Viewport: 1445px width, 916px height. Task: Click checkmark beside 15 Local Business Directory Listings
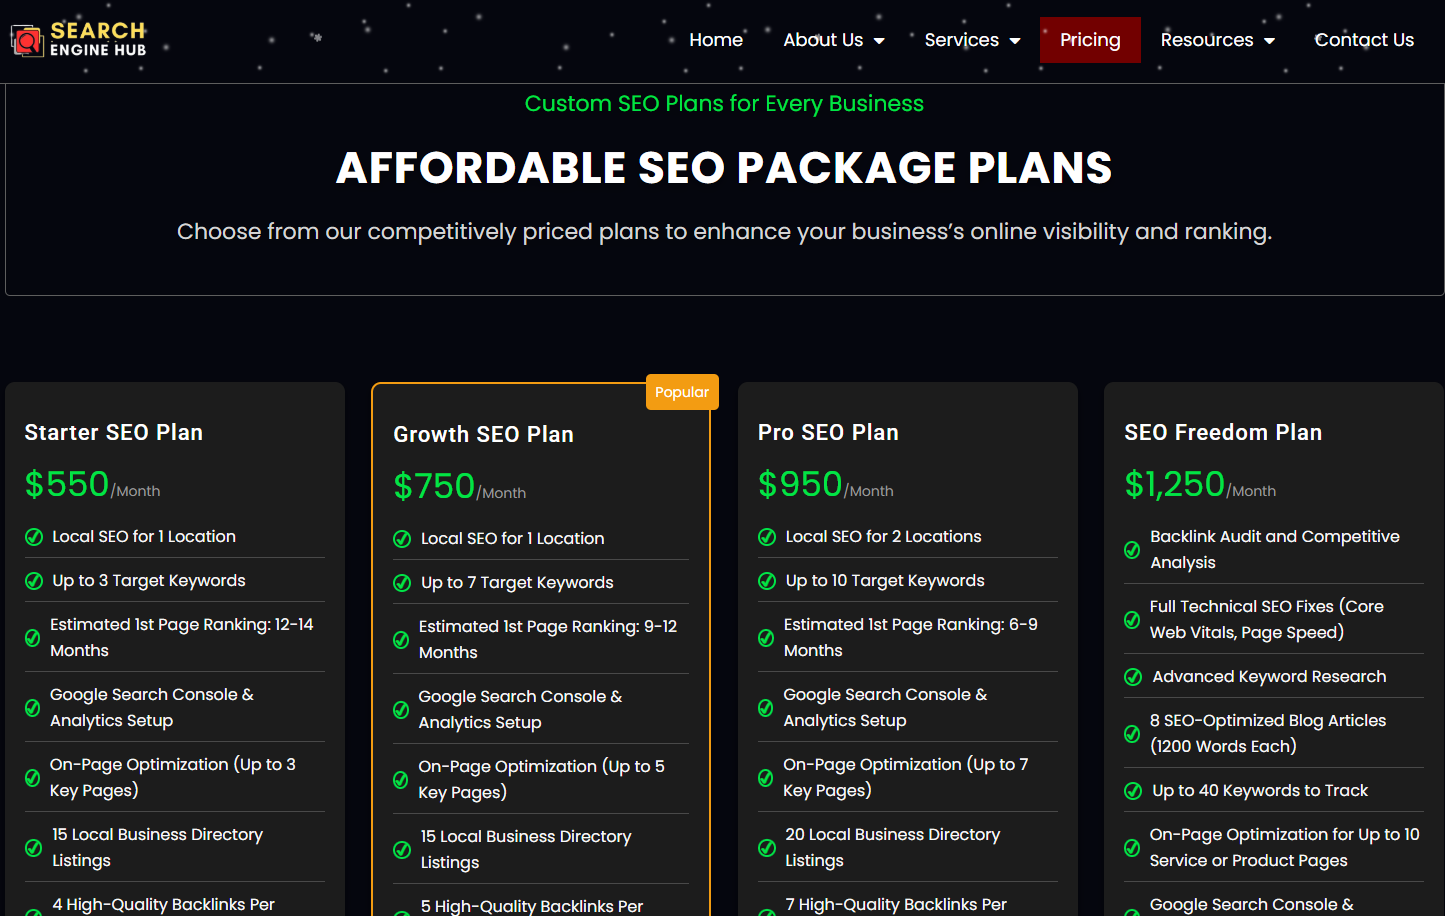click(x=32, y=847)
